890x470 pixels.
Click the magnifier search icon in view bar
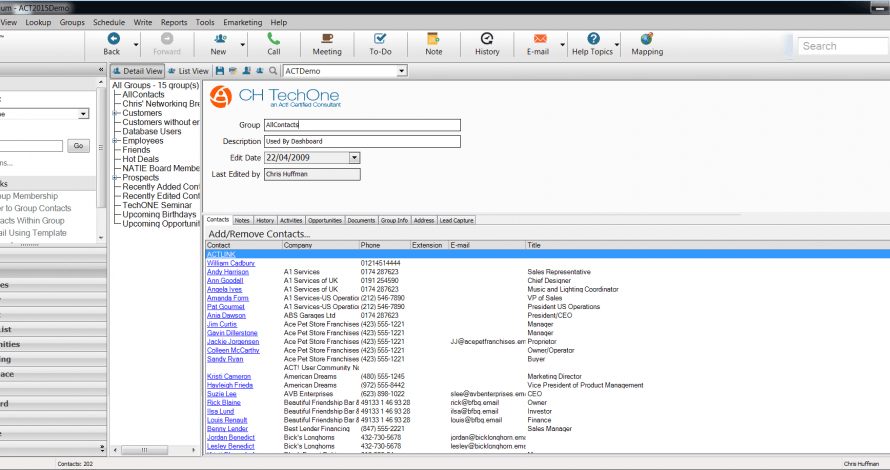click(273, 71)
